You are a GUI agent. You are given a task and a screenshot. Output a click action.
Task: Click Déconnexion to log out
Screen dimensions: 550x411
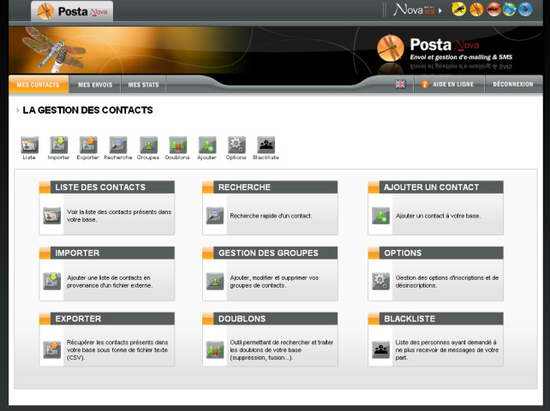(x=513, y=85)
